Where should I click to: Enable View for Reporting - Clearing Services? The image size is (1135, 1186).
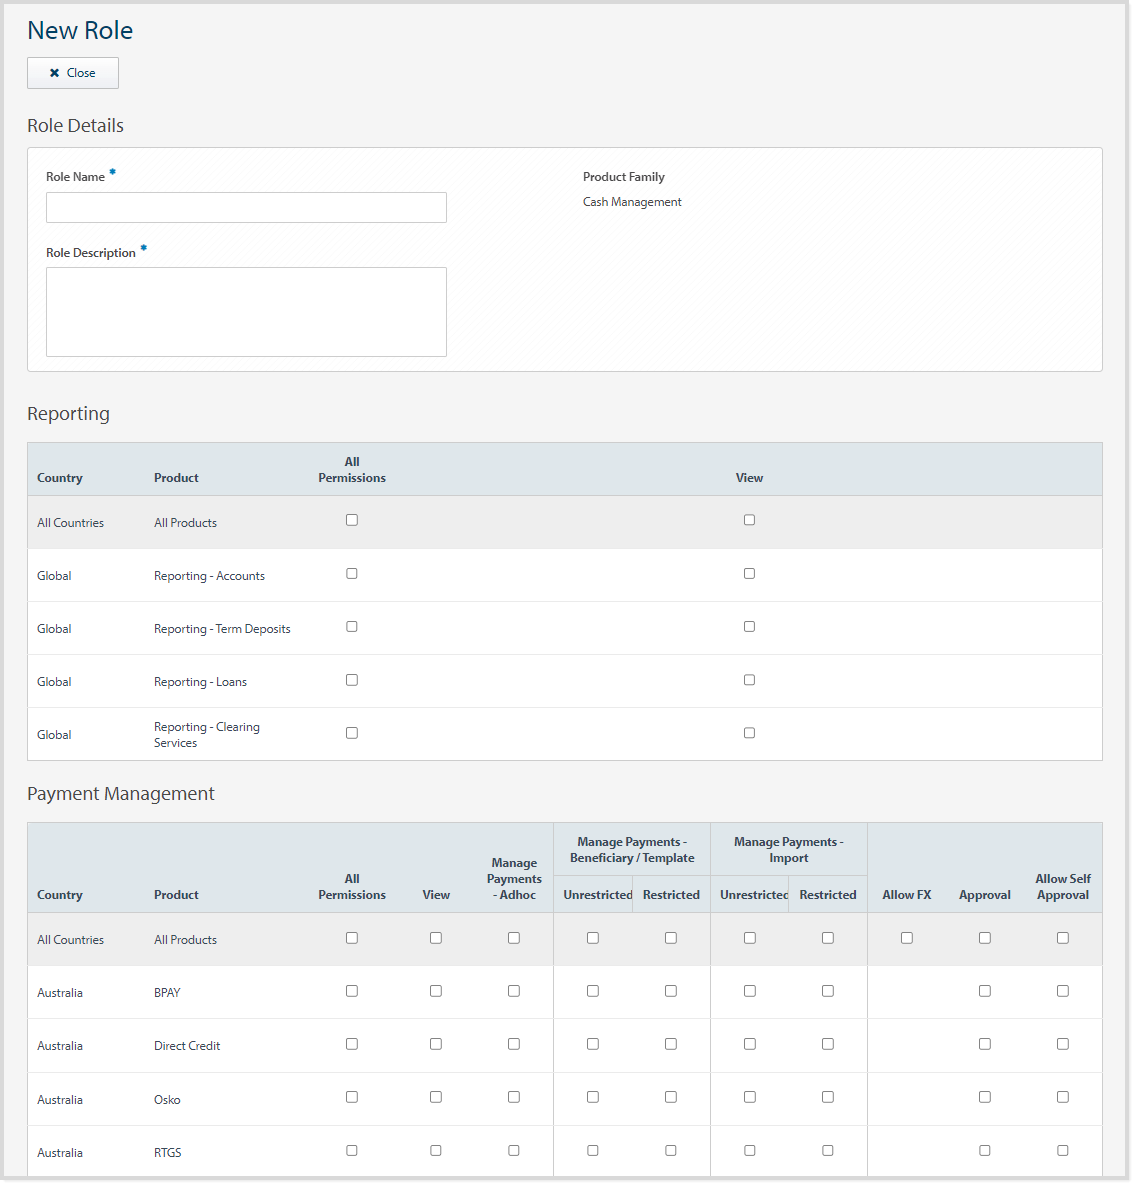[x=749, y=733]
